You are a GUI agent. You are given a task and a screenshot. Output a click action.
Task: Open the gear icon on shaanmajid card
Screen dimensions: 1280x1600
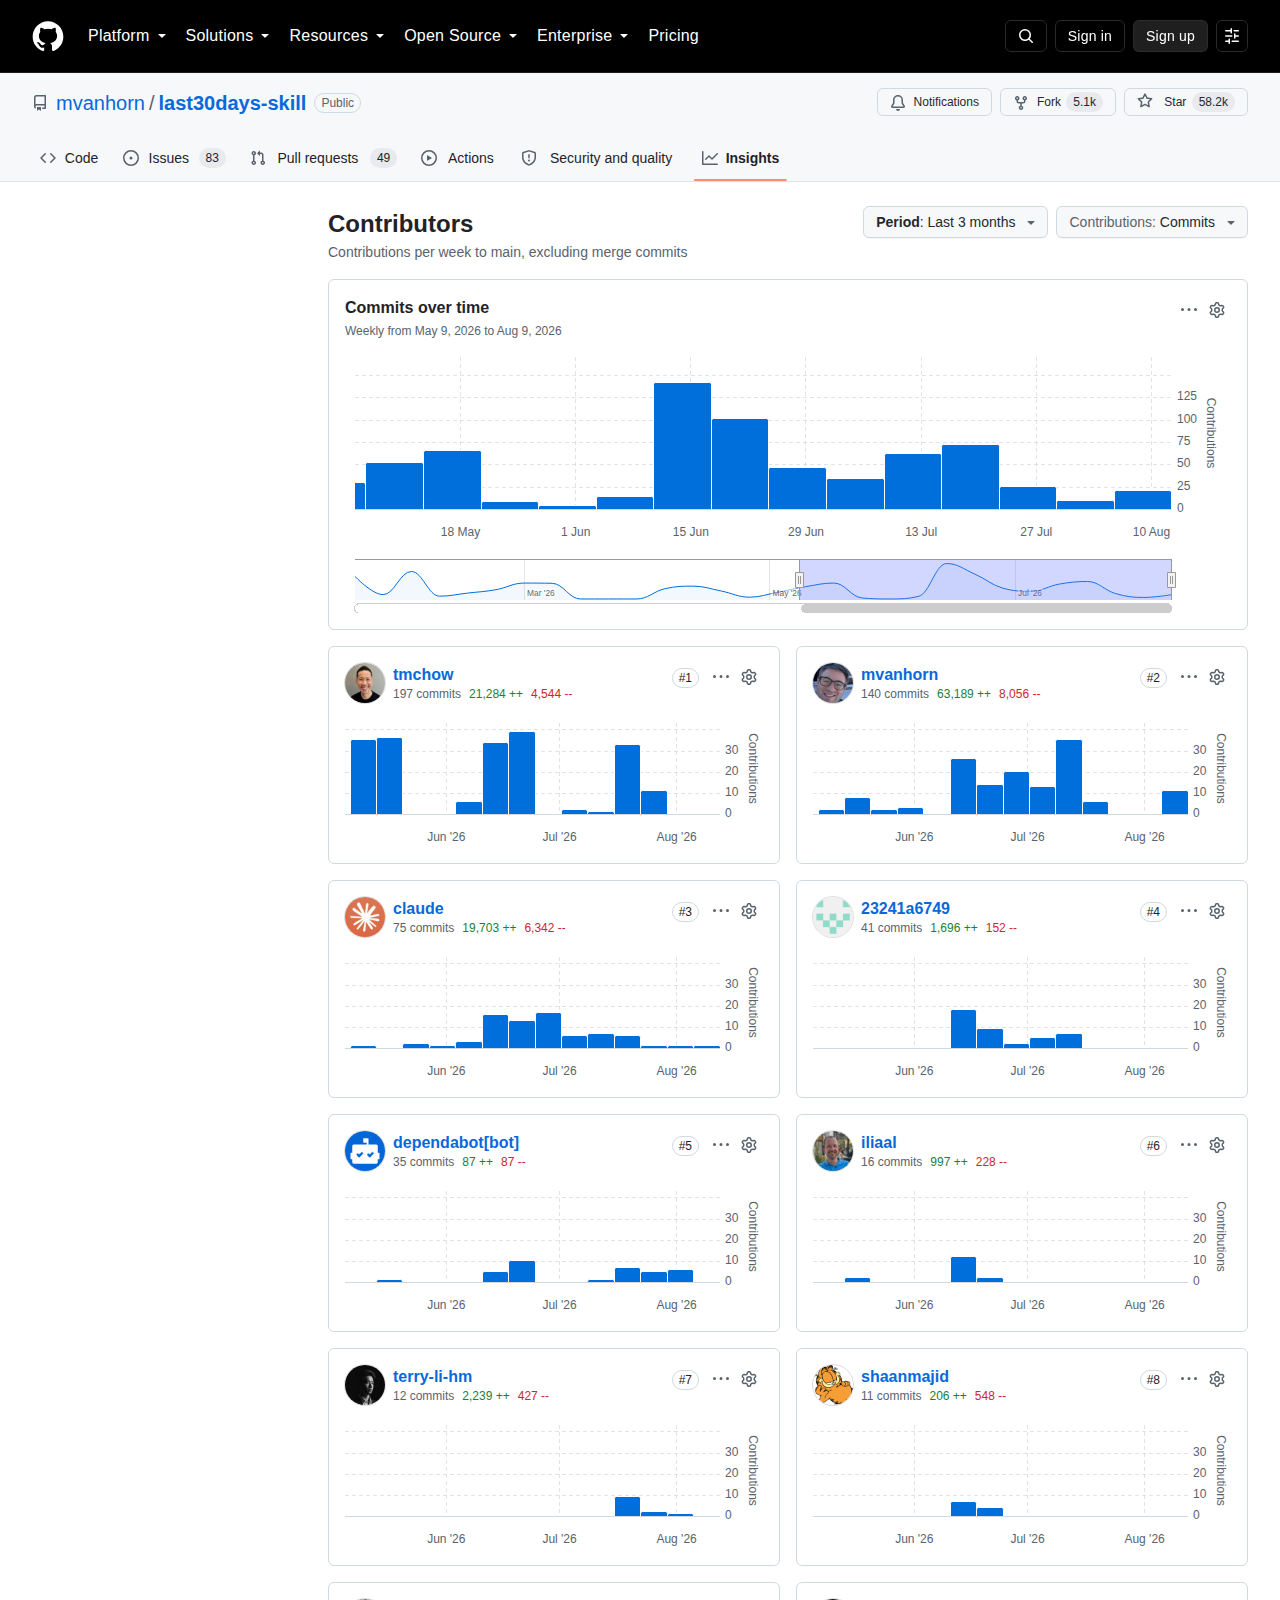click(1217, 1379)
